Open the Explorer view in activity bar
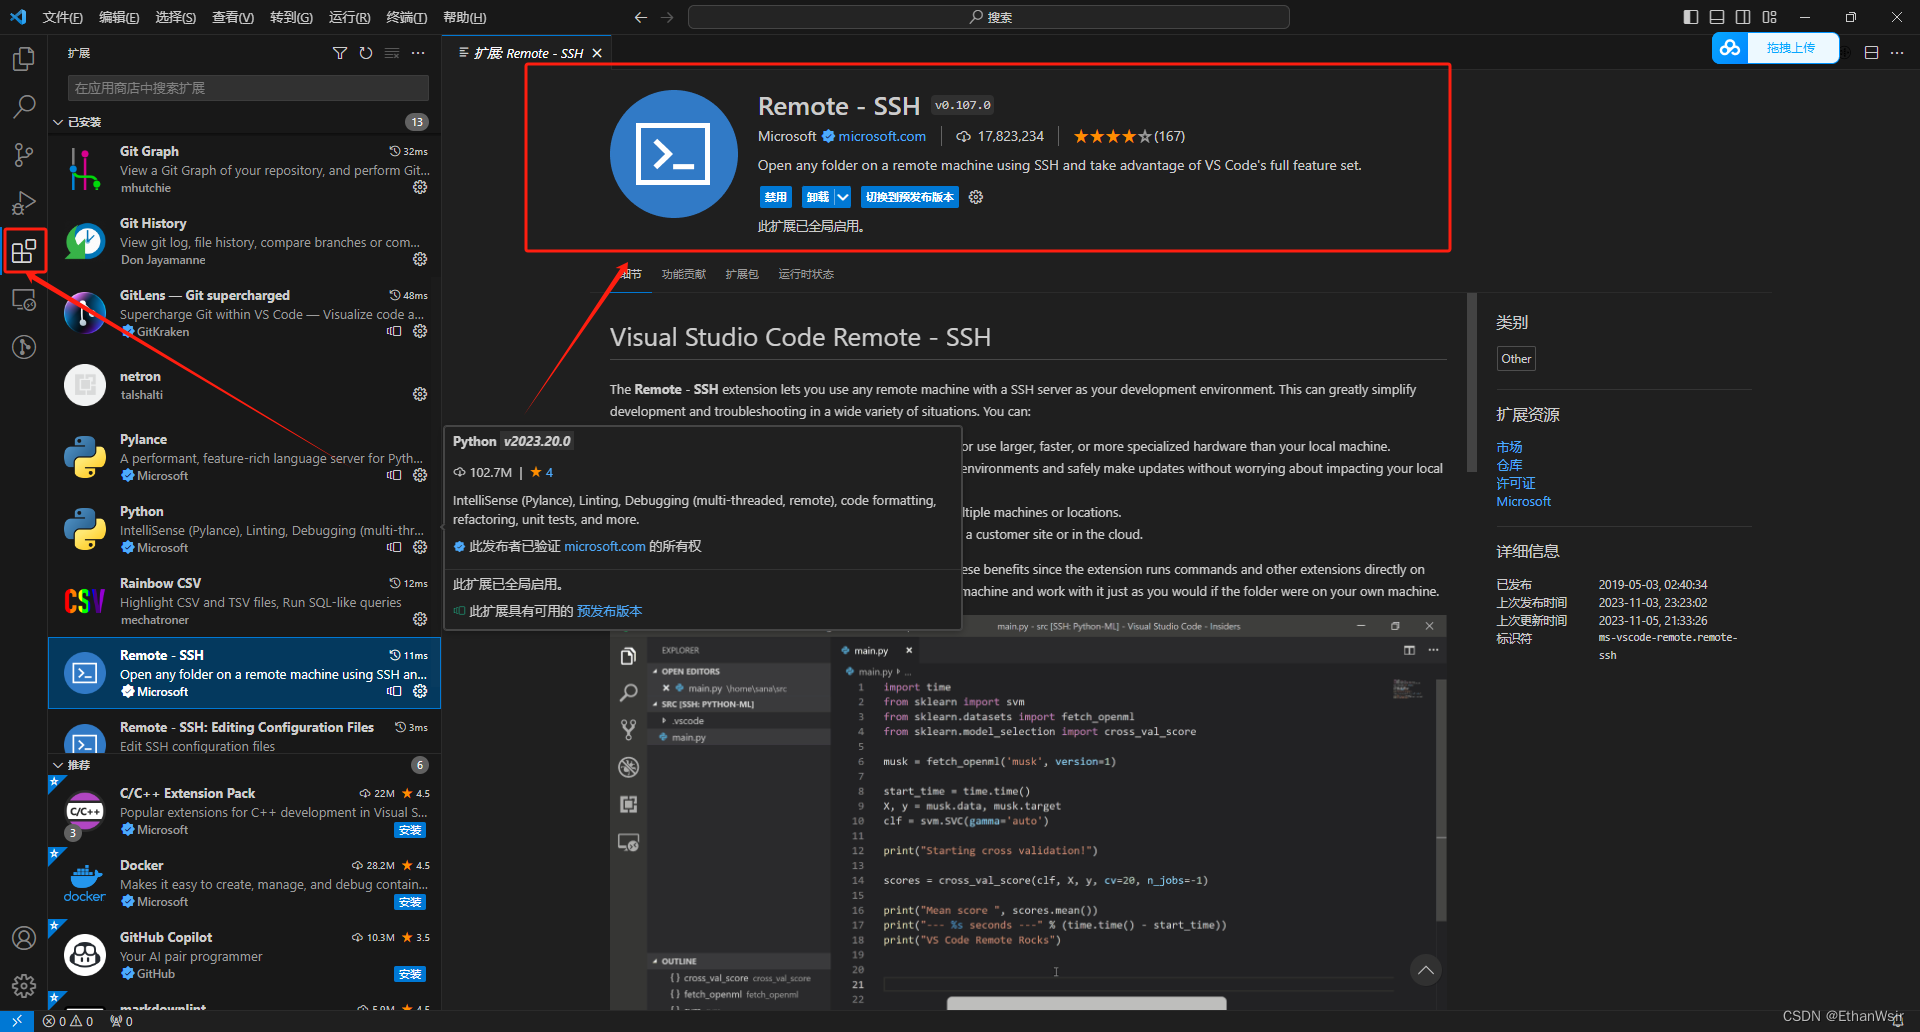The width and height of the screenshot is (1920, 1032). [24, 59]
